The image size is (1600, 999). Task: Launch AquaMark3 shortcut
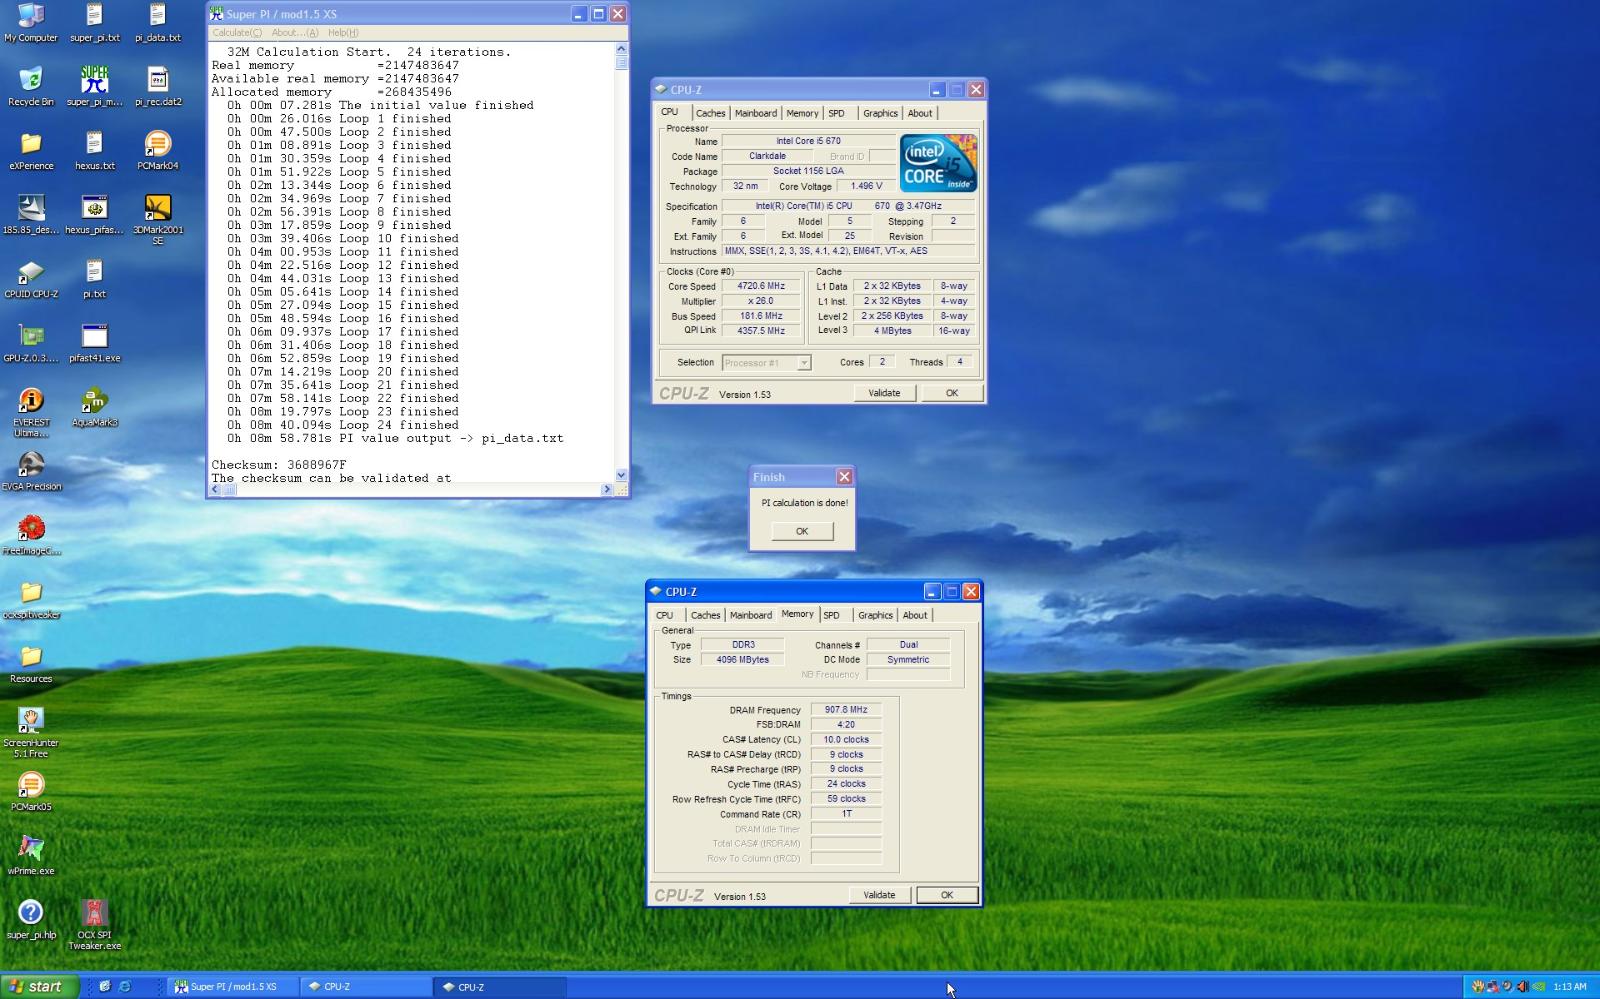95,407
